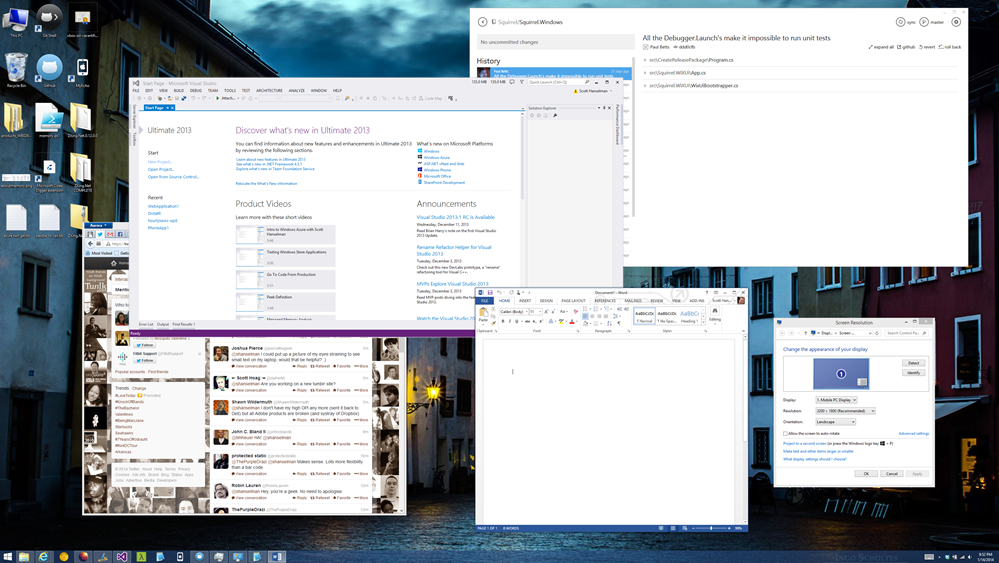Select Center alignment in Word Paragraph group

click(592, 317)
